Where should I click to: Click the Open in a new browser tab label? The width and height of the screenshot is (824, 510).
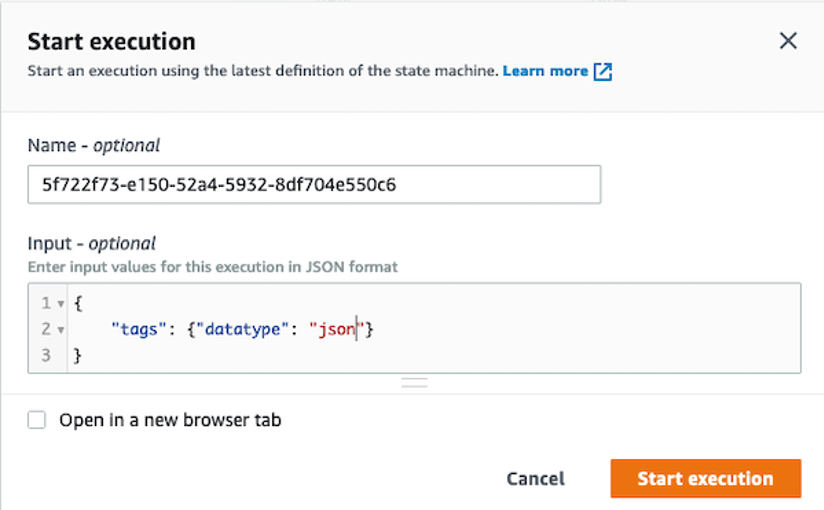coord(170,421)
